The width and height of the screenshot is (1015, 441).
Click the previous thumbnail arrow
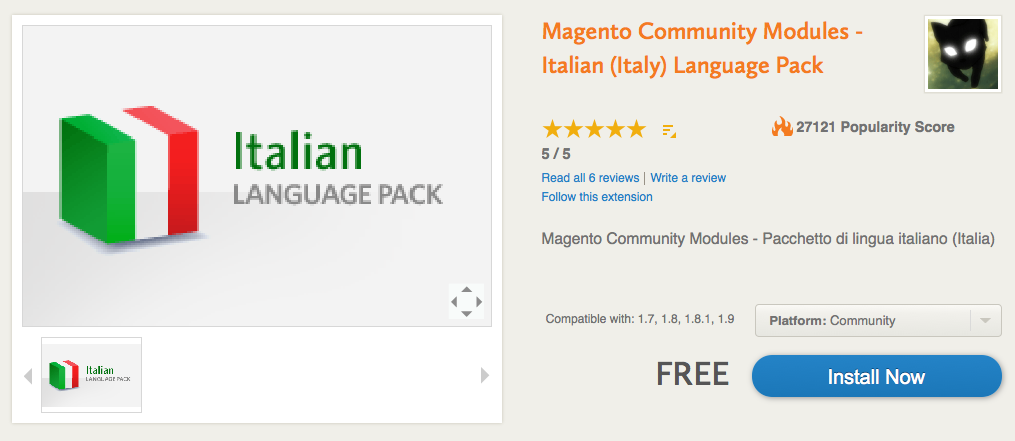click(28, 376)
